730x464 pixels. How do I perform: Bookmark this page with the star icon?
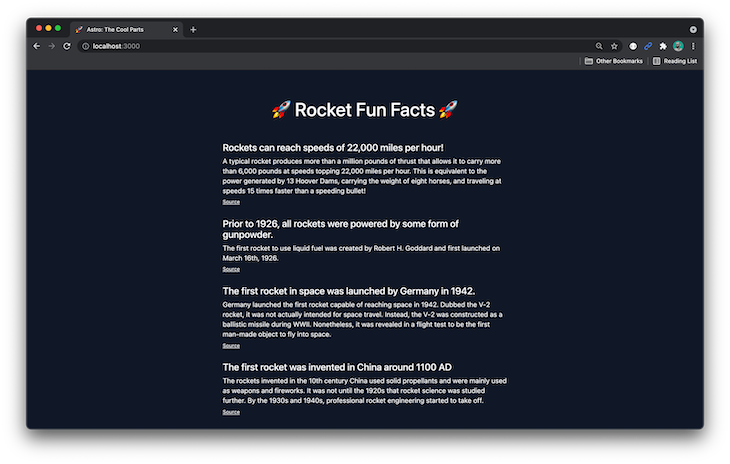[615, 46]
